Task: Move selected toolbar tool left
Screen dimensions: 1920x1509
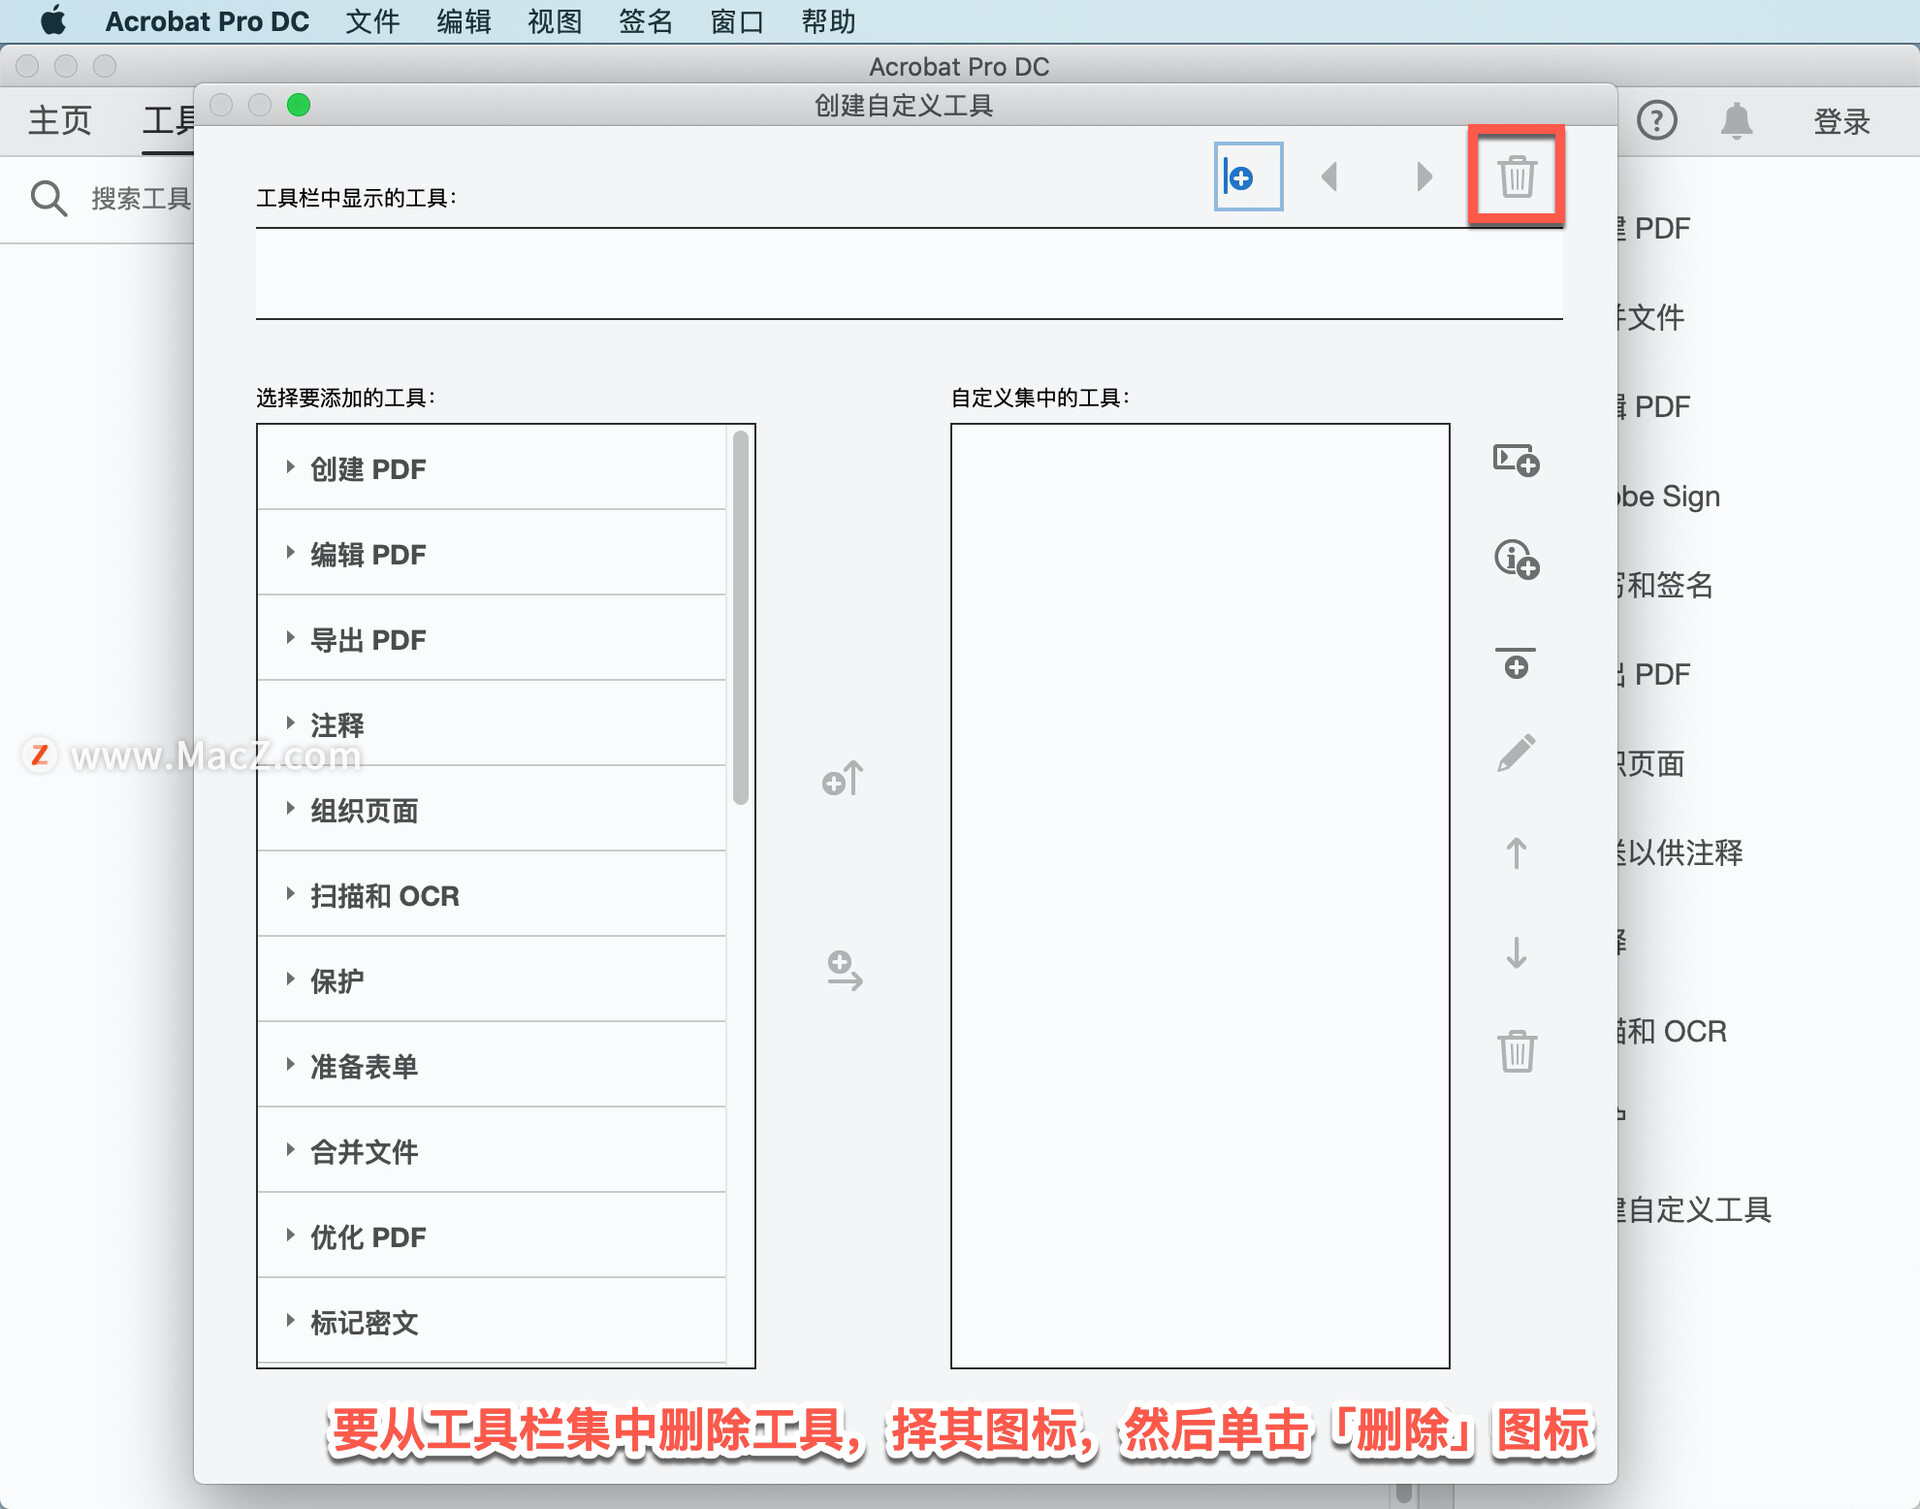Action: pos(1329,177)
